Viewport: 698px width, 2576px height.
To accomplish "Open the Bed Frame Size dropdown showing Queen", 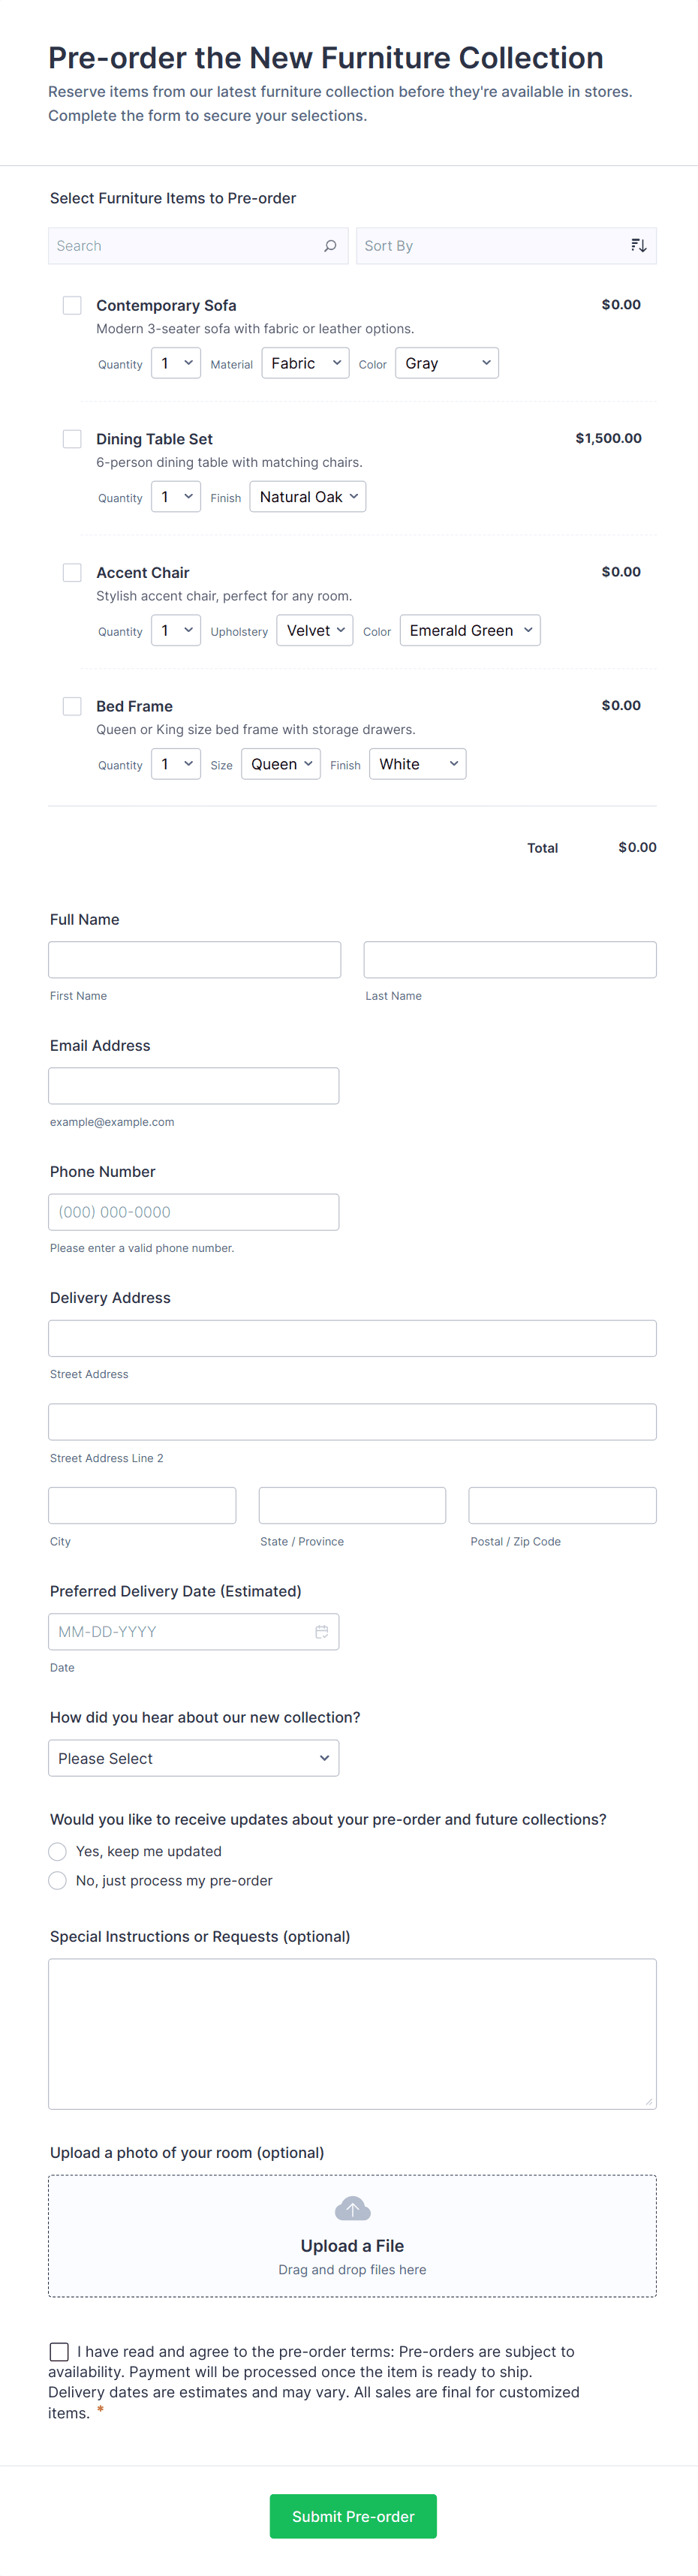I will (x=280, y=764).
